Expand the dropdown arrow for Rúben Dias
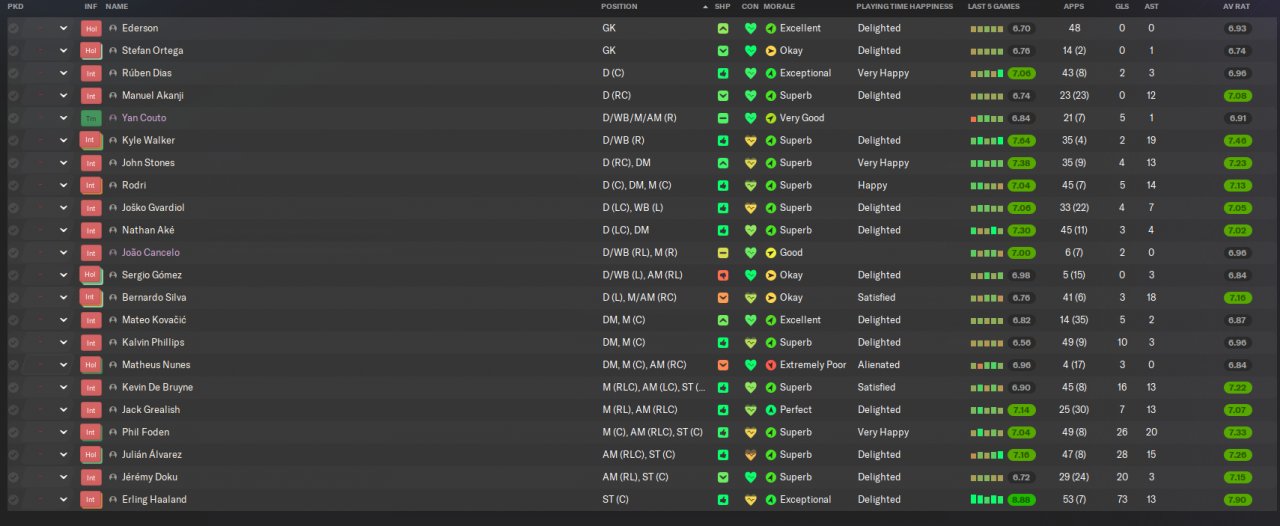Screen dimensions: 1280x526 point(64,73)
